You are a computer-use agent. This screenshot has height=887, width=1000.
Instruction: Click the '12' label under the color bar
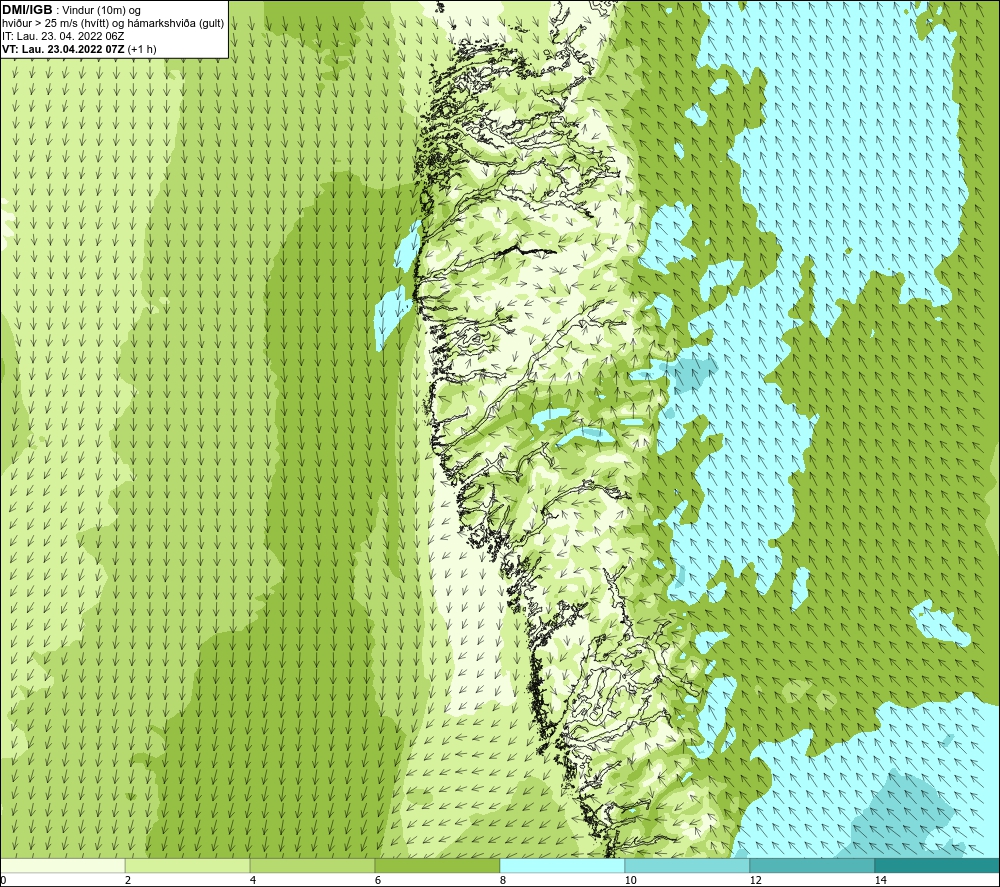(x=756, y=880)
